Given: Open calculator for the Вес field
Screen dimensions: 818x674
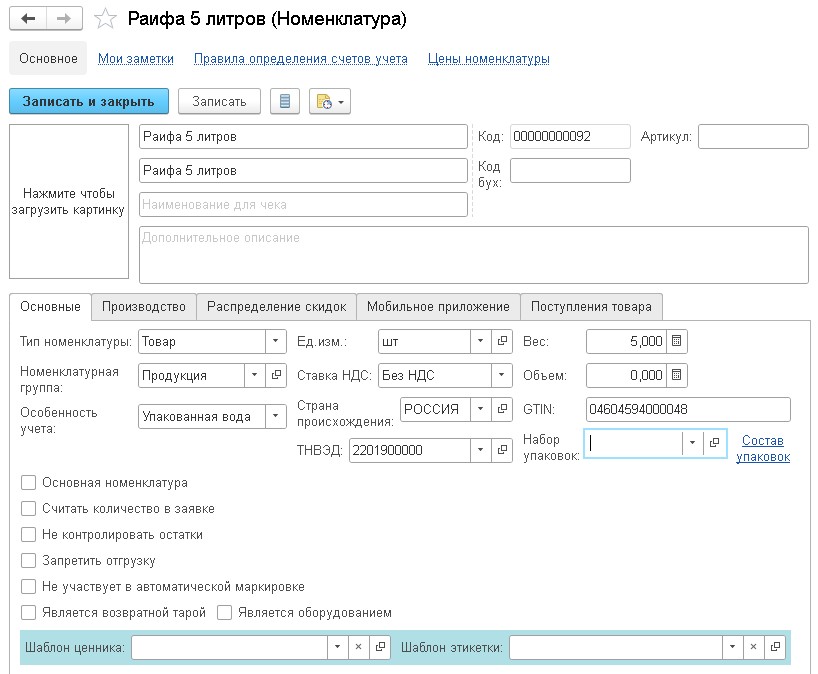Looking at the screenshot, I should [677, 342].
